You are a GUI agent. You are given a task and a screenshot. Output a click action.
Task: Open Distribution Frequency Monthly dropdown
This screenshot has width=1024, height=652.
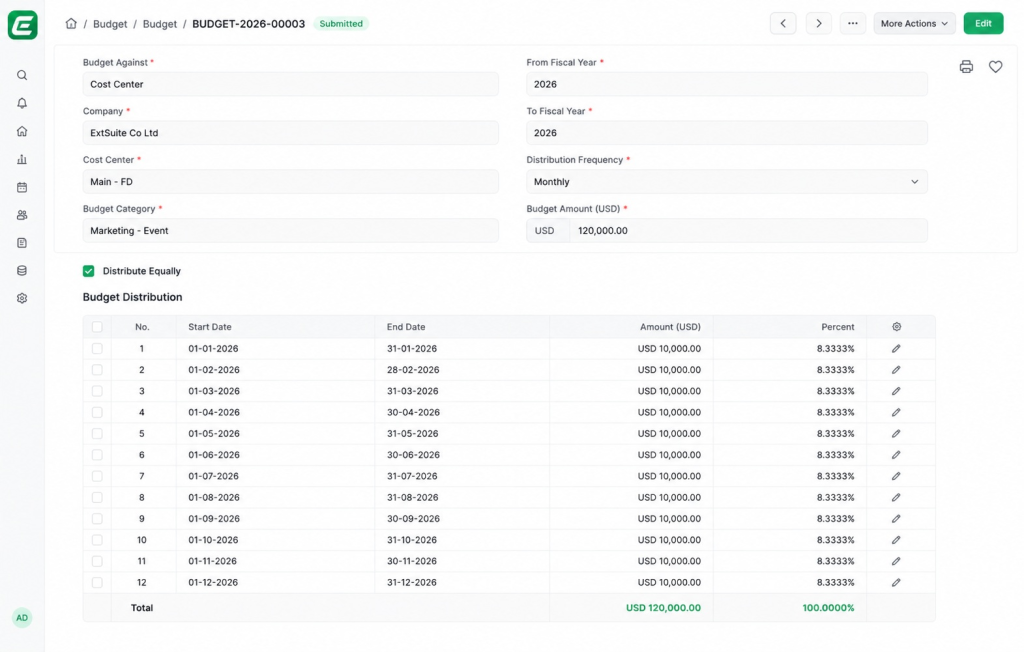(x=726, y=182)
